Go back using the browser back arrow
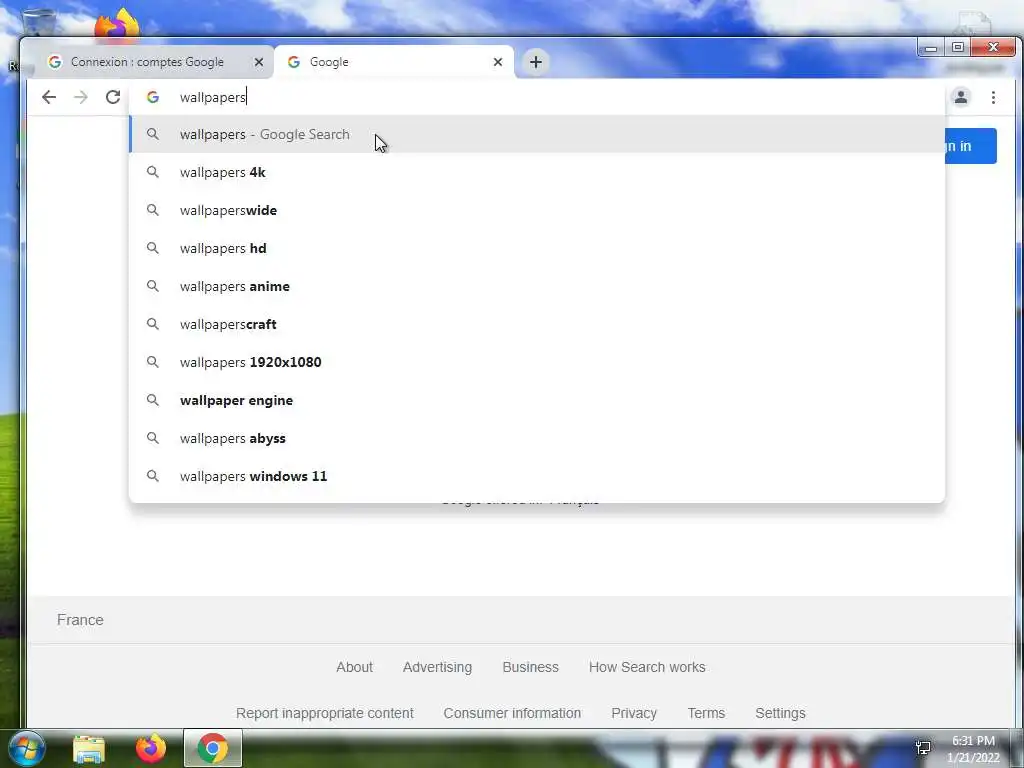 point(49,97)
